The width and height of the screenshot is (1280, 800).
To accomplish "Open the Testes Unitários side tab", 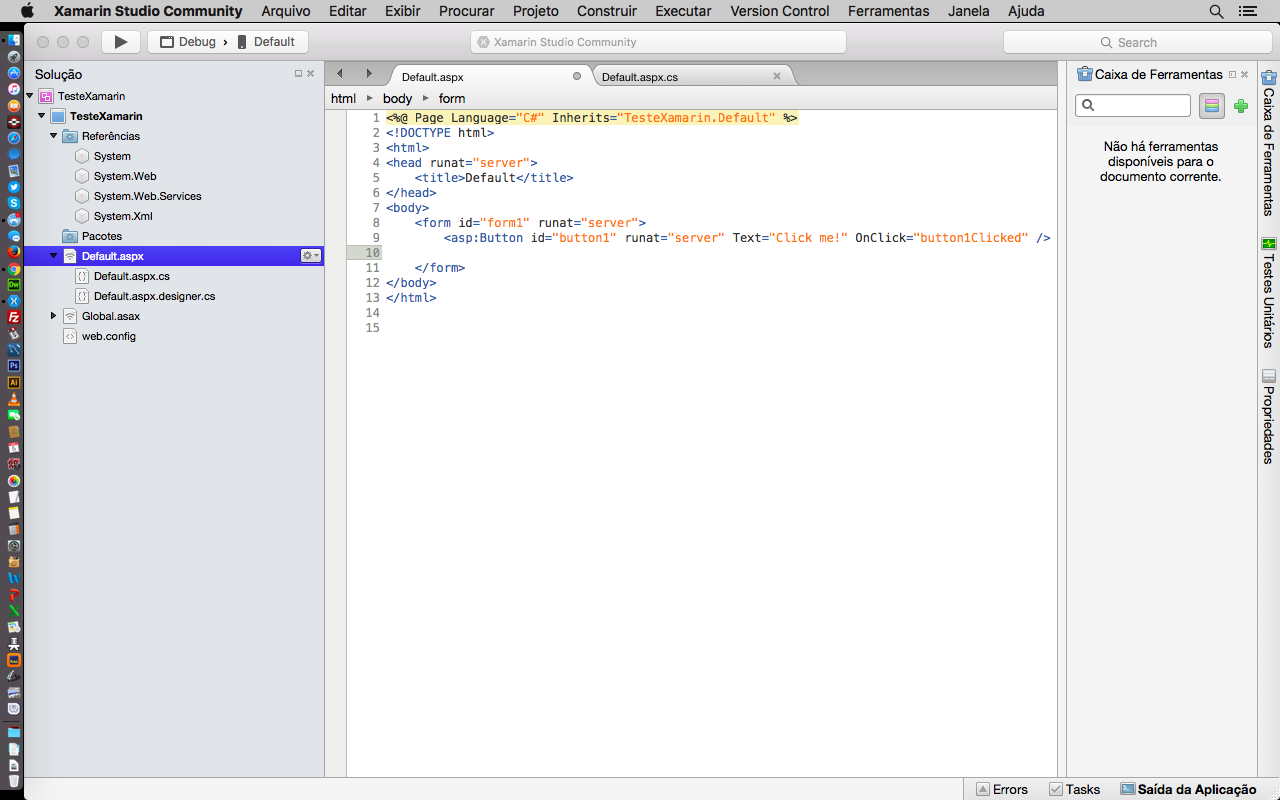I will 1268,292.
